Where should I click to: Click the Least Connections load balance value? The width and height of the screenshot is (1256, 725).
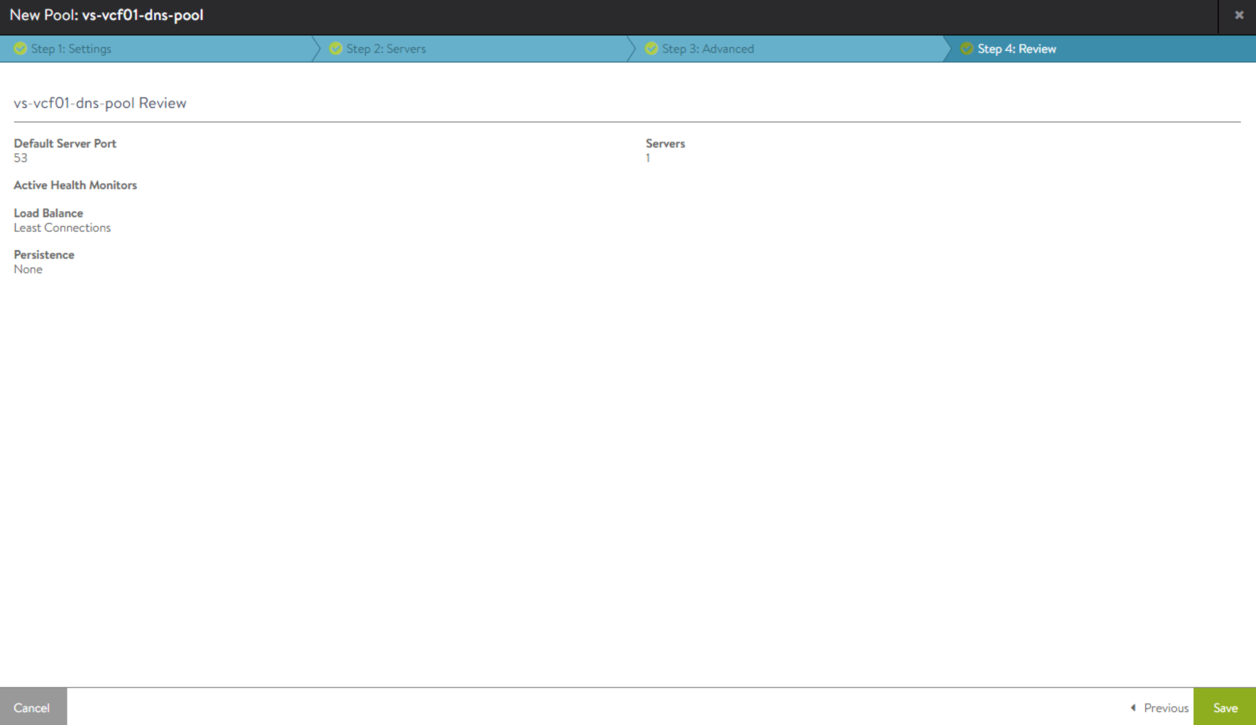pyautogui.click(x=62, y=228)
